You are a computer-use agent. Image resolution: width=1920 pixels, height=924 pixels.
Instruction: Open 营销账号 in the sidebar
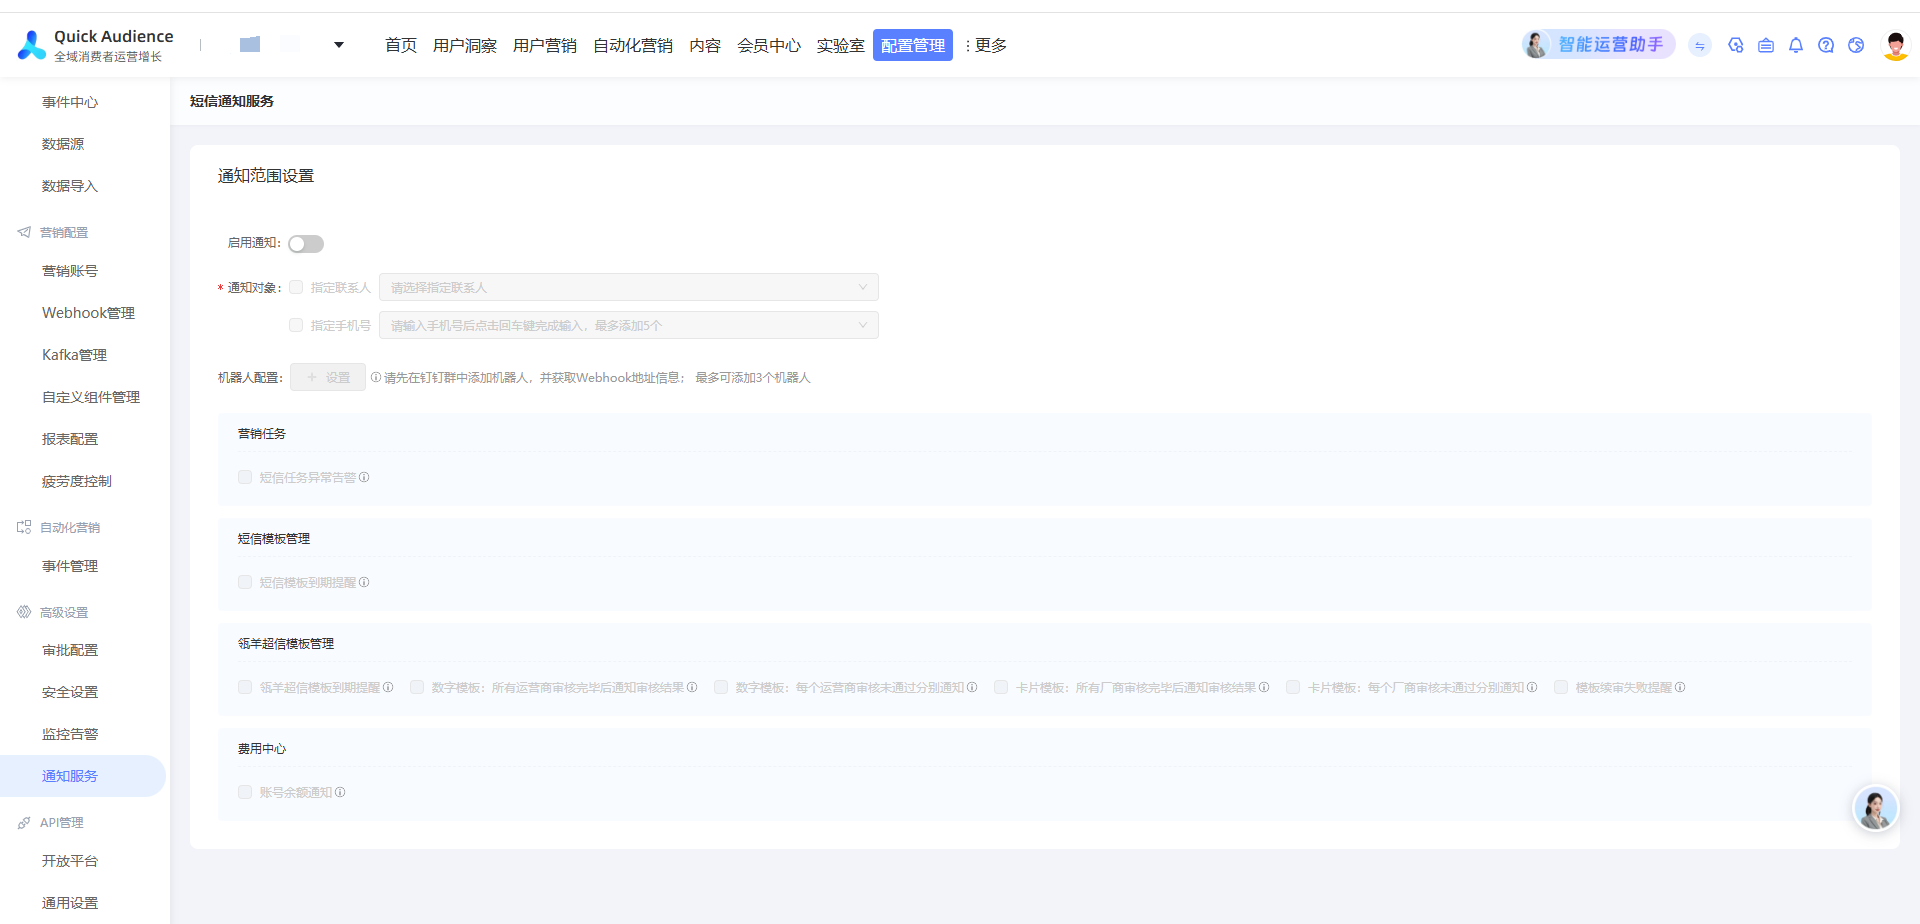click(x=70, y=271)
